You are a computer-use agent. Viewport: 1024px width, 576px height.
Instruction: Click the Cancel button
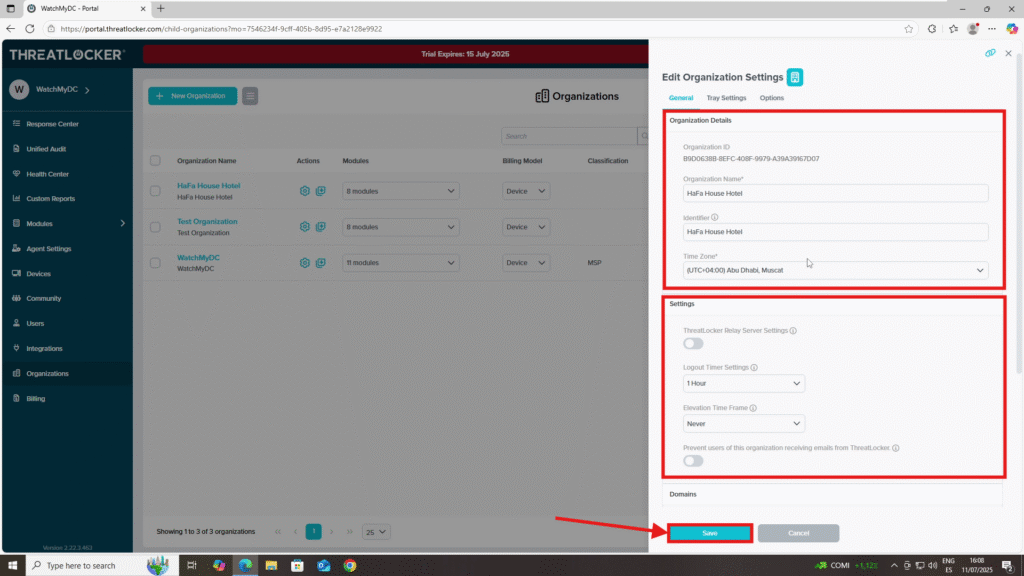click(x=798, y=534)
